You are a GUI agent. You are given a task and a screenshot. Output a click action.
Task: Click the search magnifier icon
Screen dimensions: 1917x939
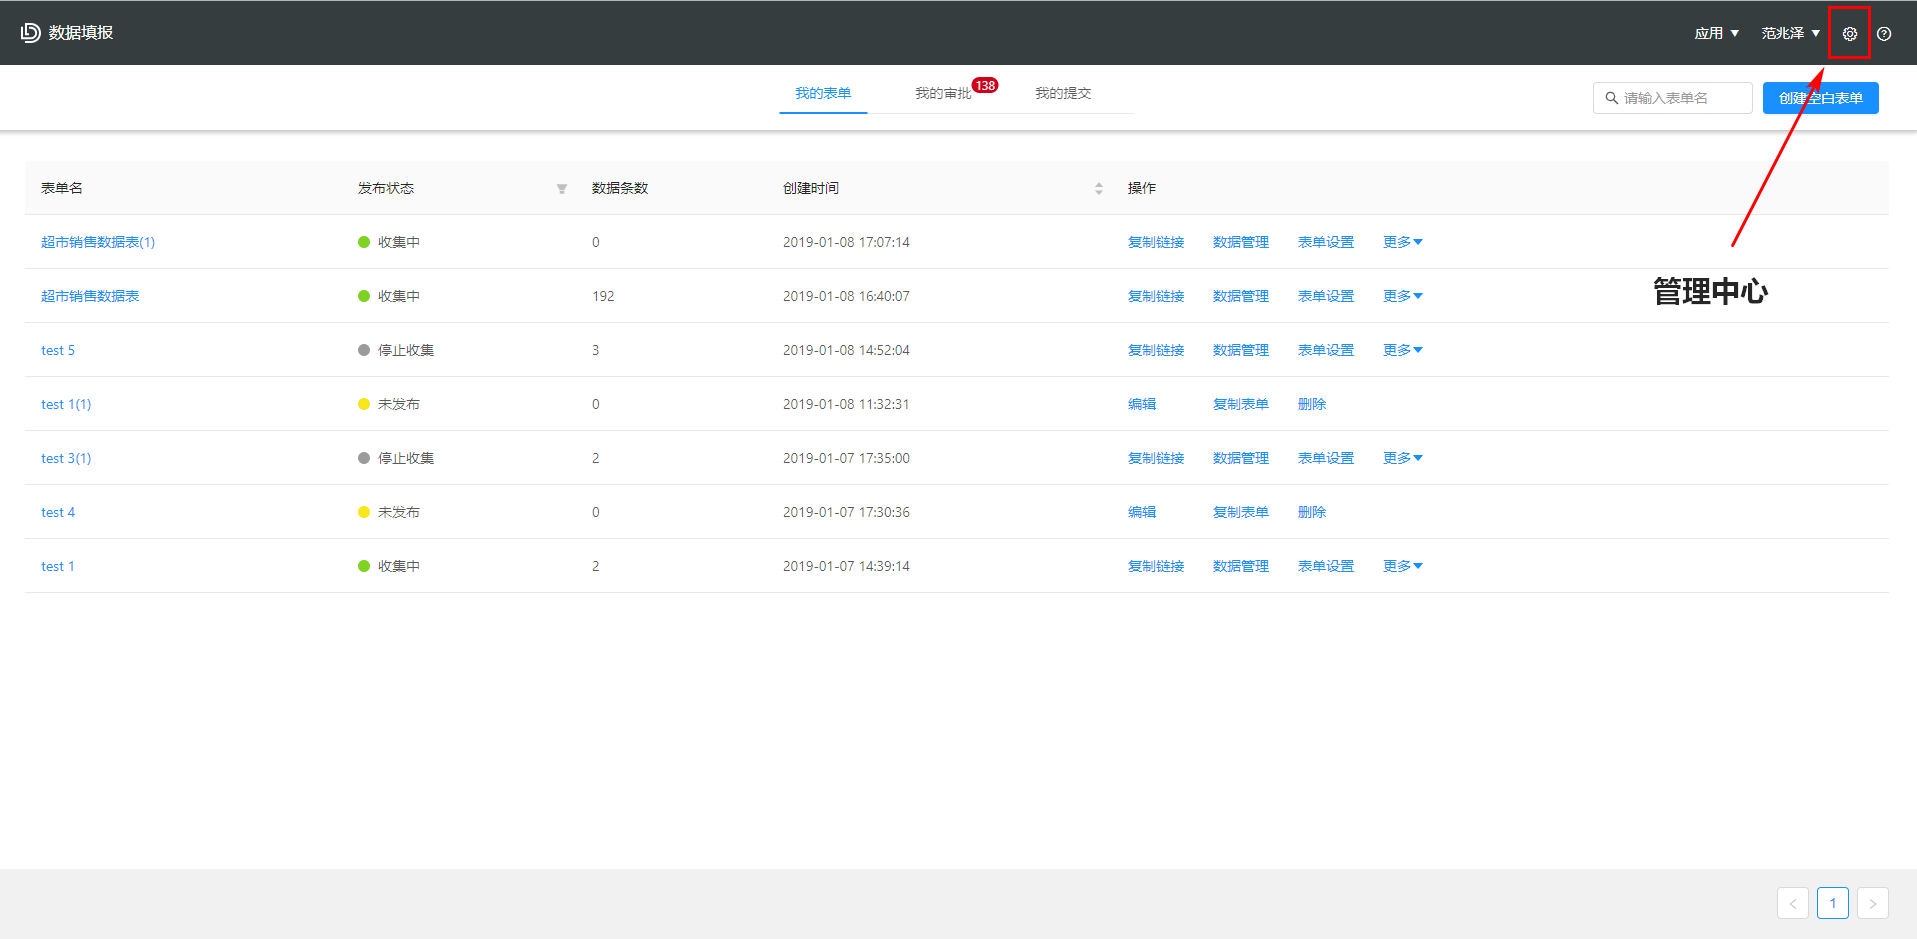coord(1611,98)
